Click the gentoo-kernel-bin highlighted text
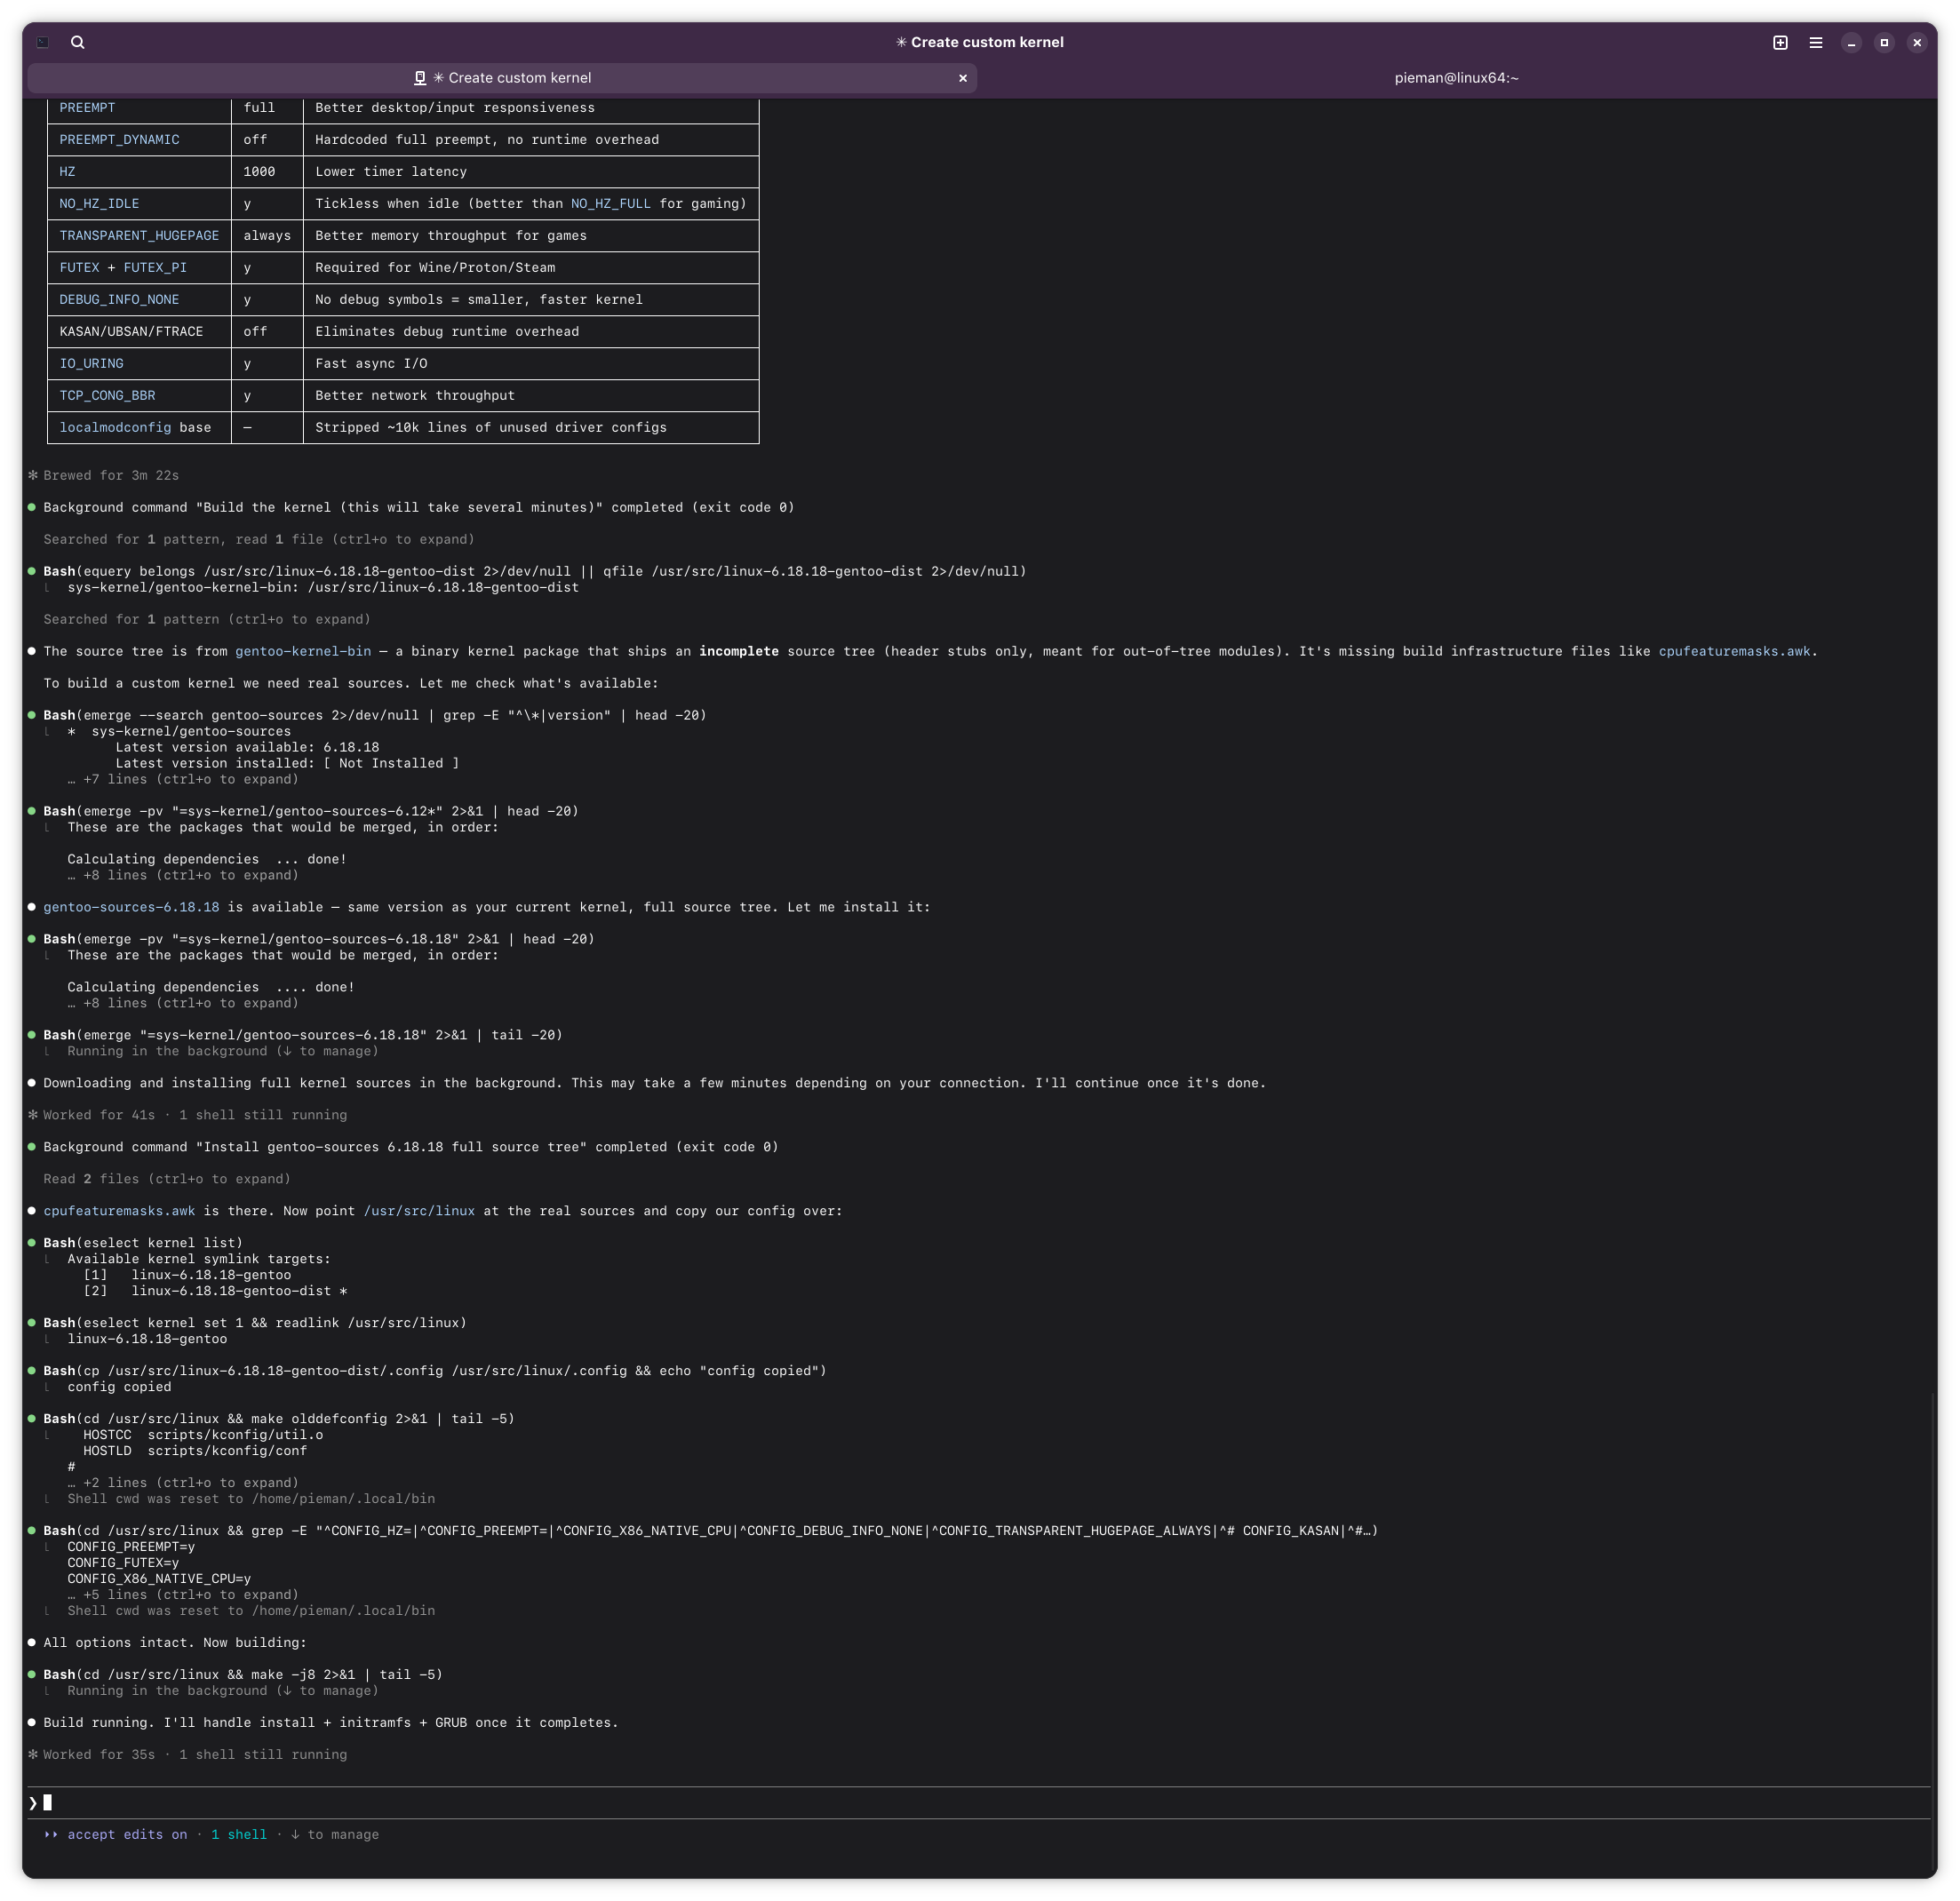Image resolution: width=1960 pixels, height=1901 pixels. (302, 651)
